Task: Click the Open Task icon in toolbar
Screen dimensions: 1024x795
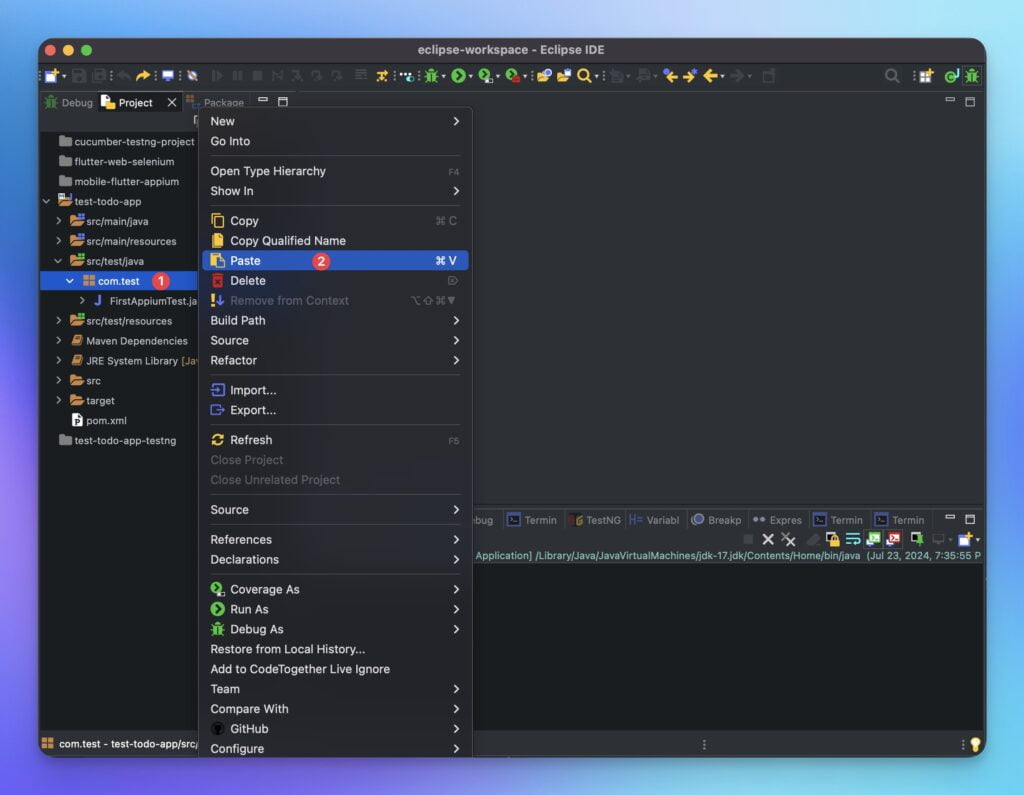Action: (x=564, y=76)
